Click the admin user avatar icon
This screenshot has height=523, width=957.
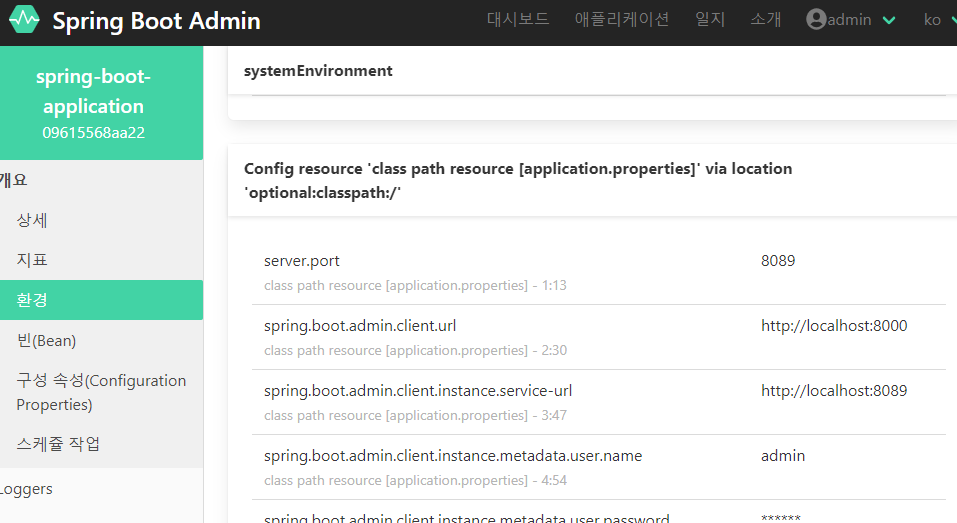pos(816,20)
